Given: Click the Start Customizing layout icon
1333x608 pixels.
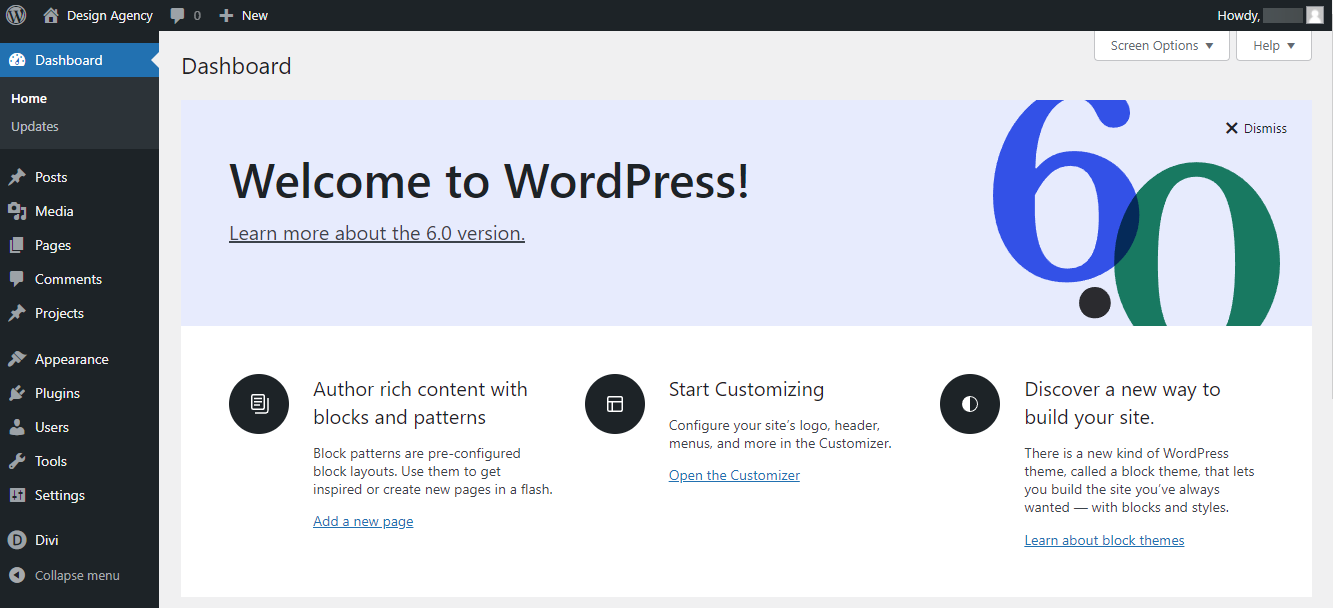Looking at the screenshot, I should click(615, 404).
